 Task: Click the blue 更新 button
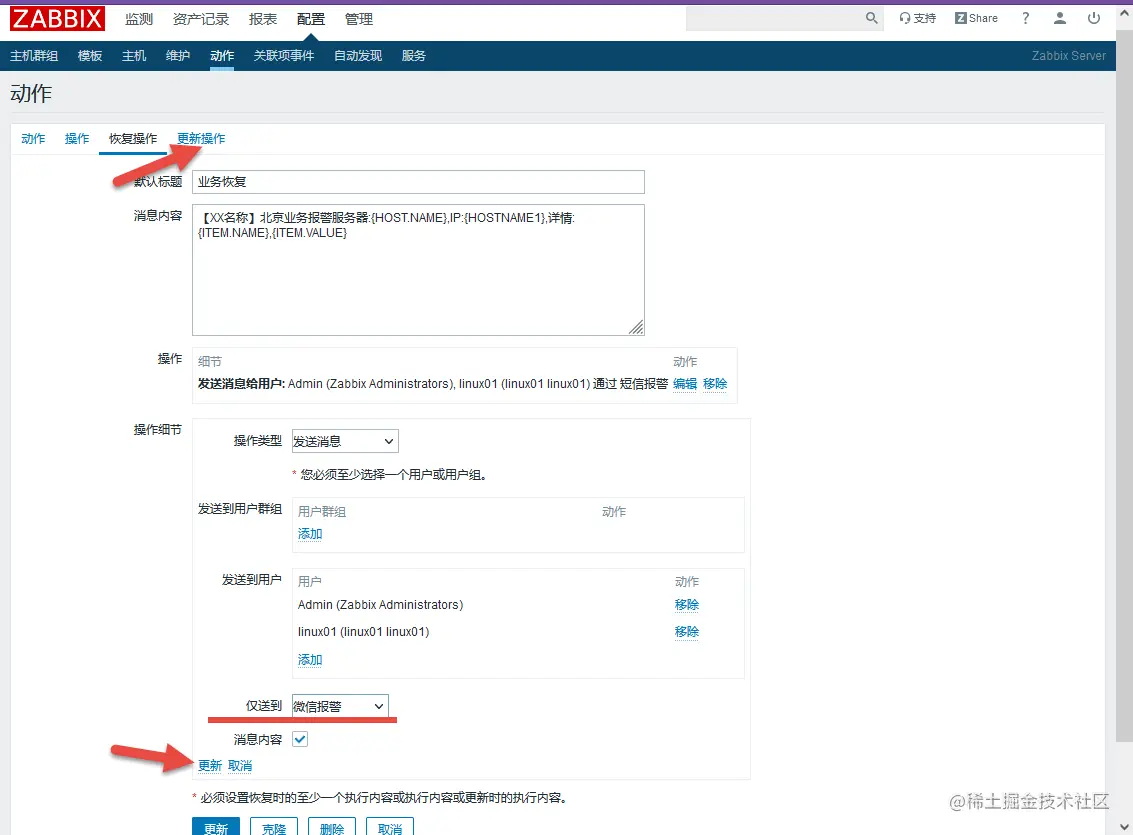(216, 828)
